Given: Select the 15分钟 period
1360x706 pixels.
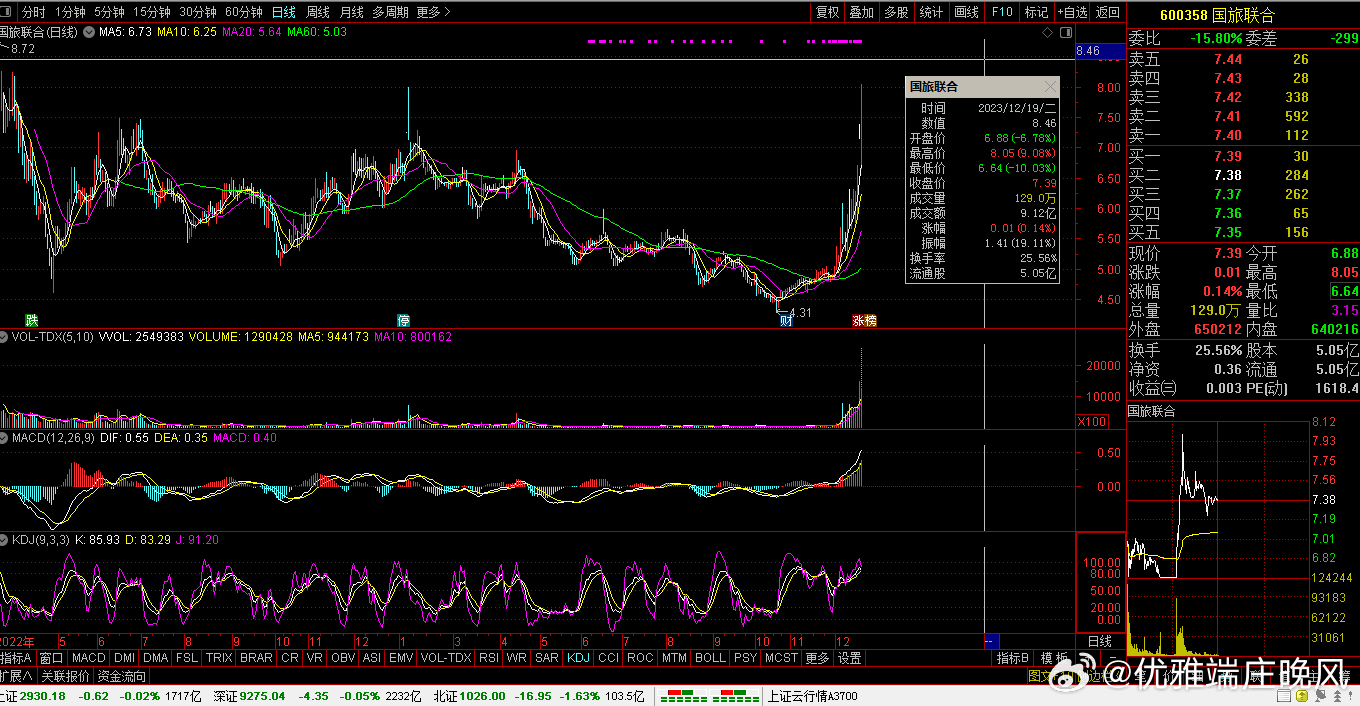Looking at the screenshot, I should (152, 12).
